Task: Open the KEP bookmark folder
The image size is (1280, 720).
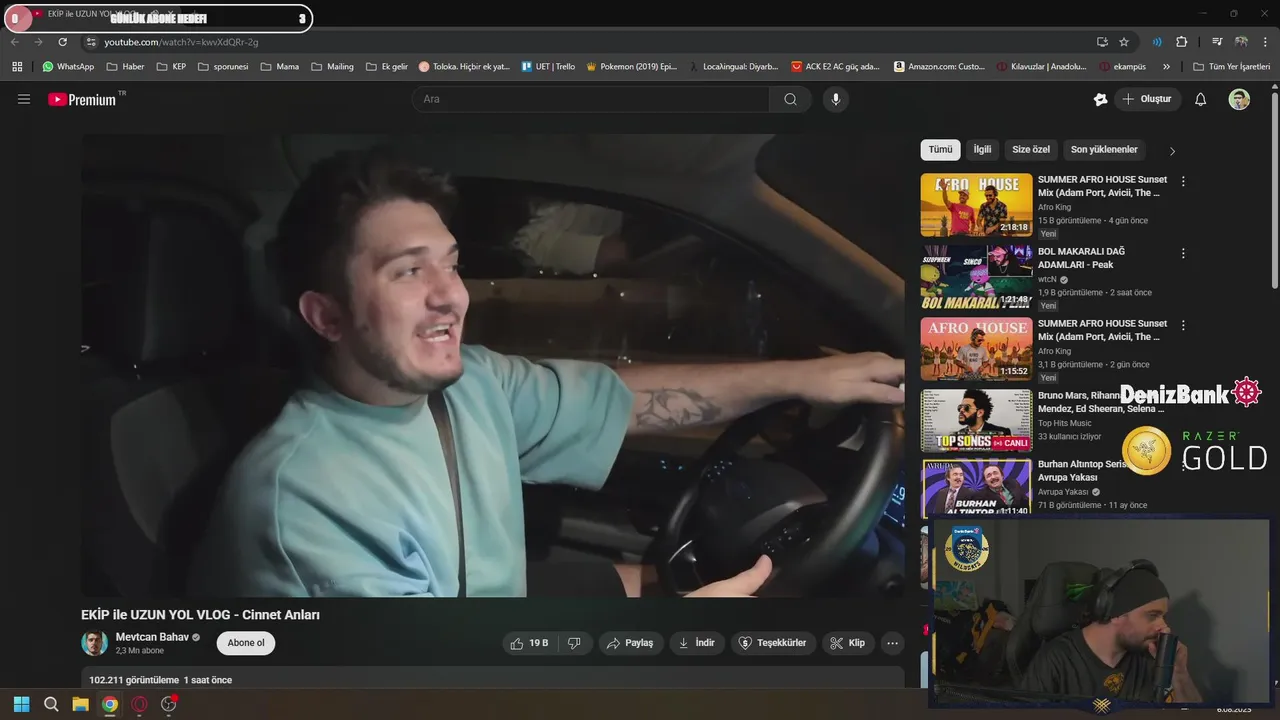Action: 172,67
